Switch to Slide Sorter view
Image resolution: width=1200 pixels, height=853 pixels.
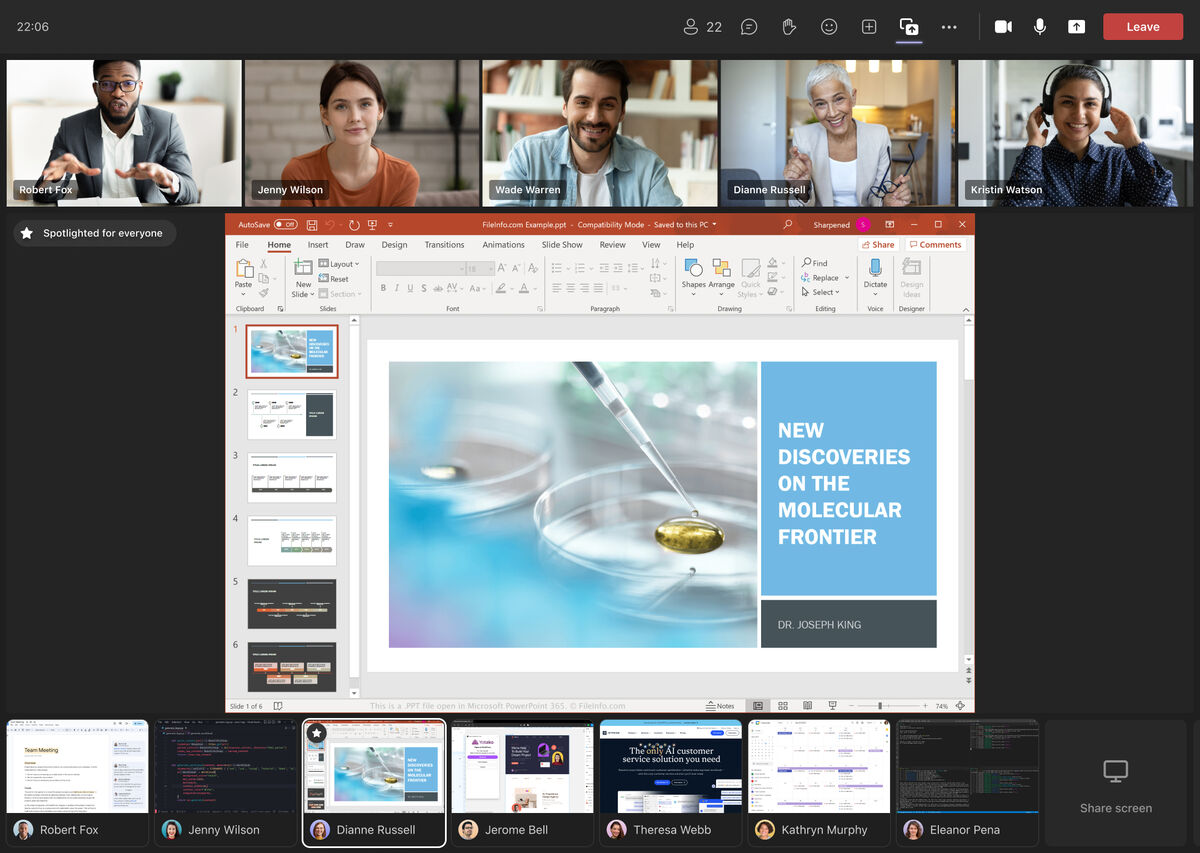(783, 706)
